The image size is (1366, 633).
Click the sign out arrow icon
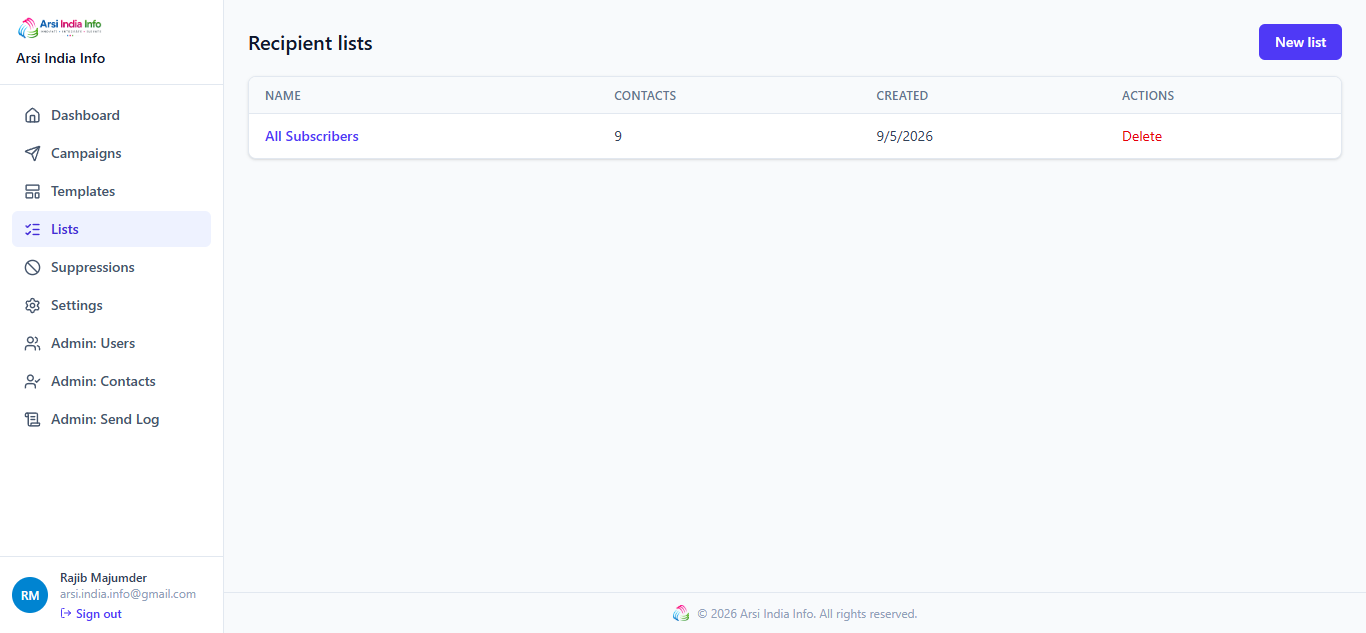[x=66, y=614]
